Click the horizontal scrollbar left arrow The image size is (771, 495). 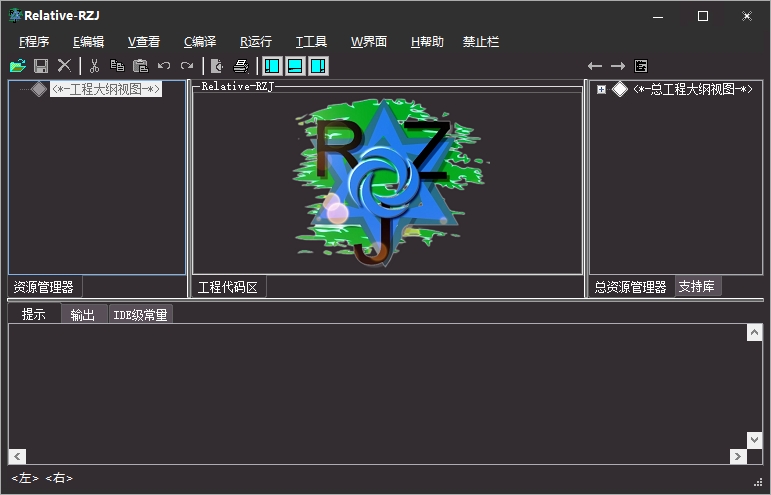click(x=18, y=456)
